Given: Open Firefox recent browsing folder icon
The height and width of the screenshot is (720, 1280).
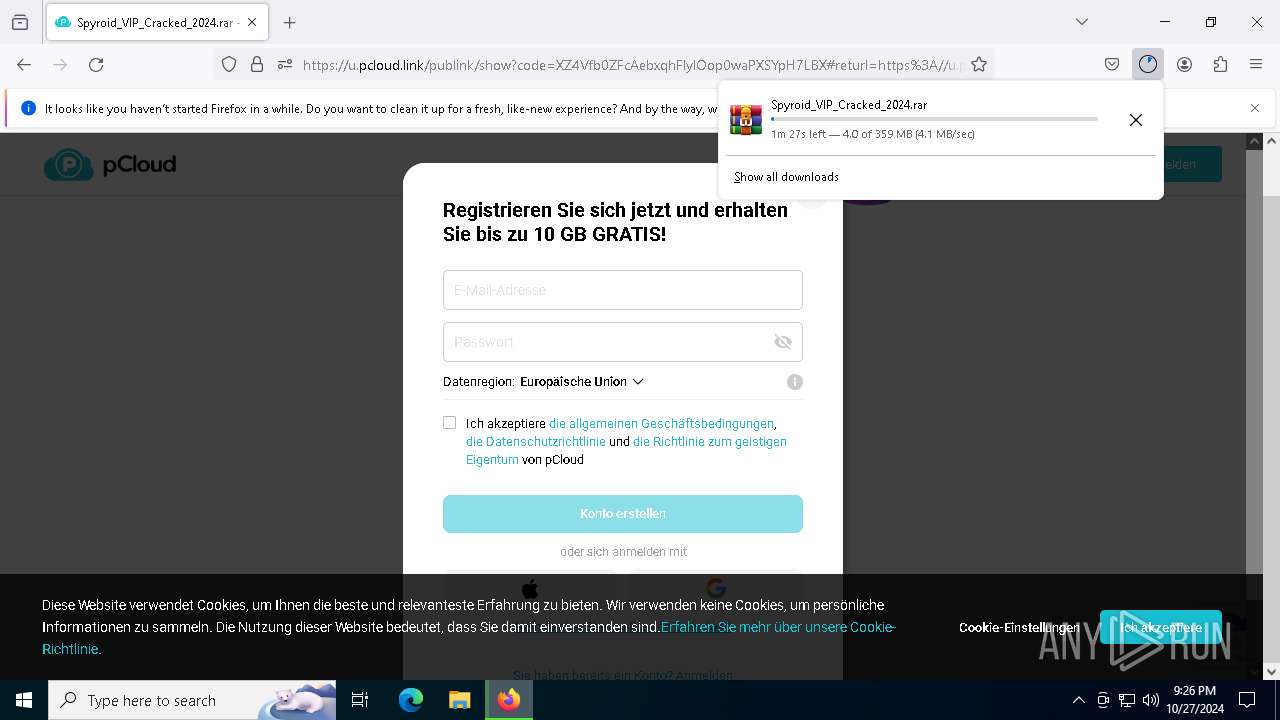Looking at the screenshot, I should coord(20,22).
